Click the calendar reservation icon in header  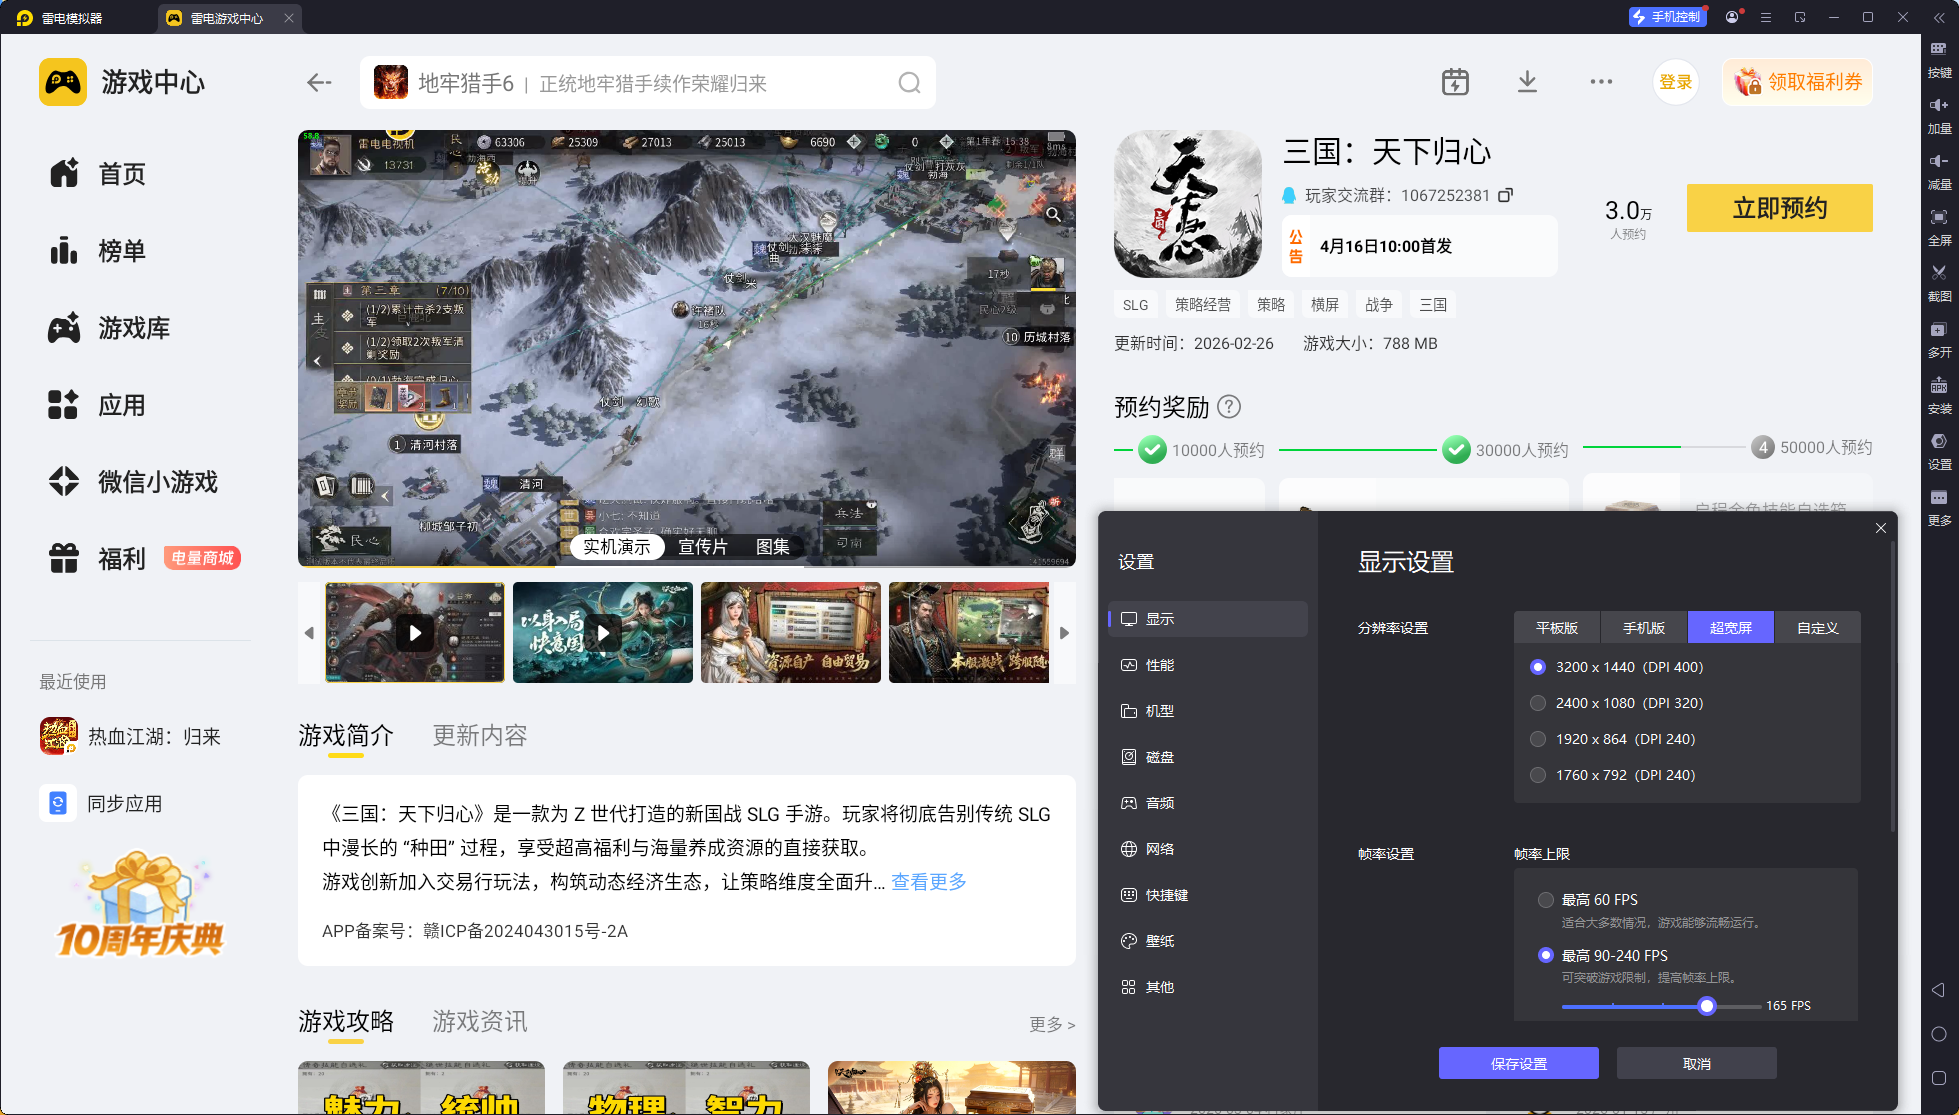click(1455, 82)
